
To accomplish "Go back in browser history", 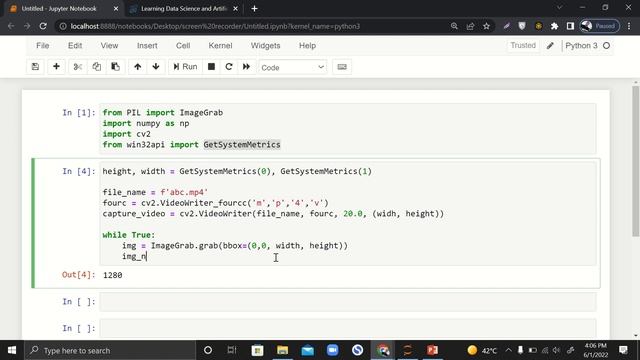I will click(11, 26).
